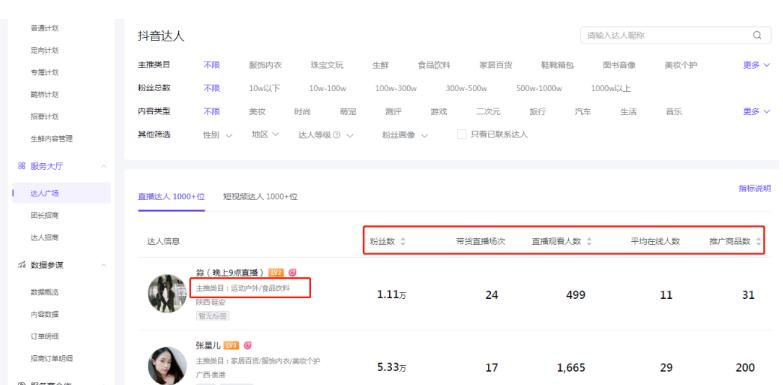Open 达人广场 in sidebar
This screenshot has height=385, width=783.
tap(61, 193)
